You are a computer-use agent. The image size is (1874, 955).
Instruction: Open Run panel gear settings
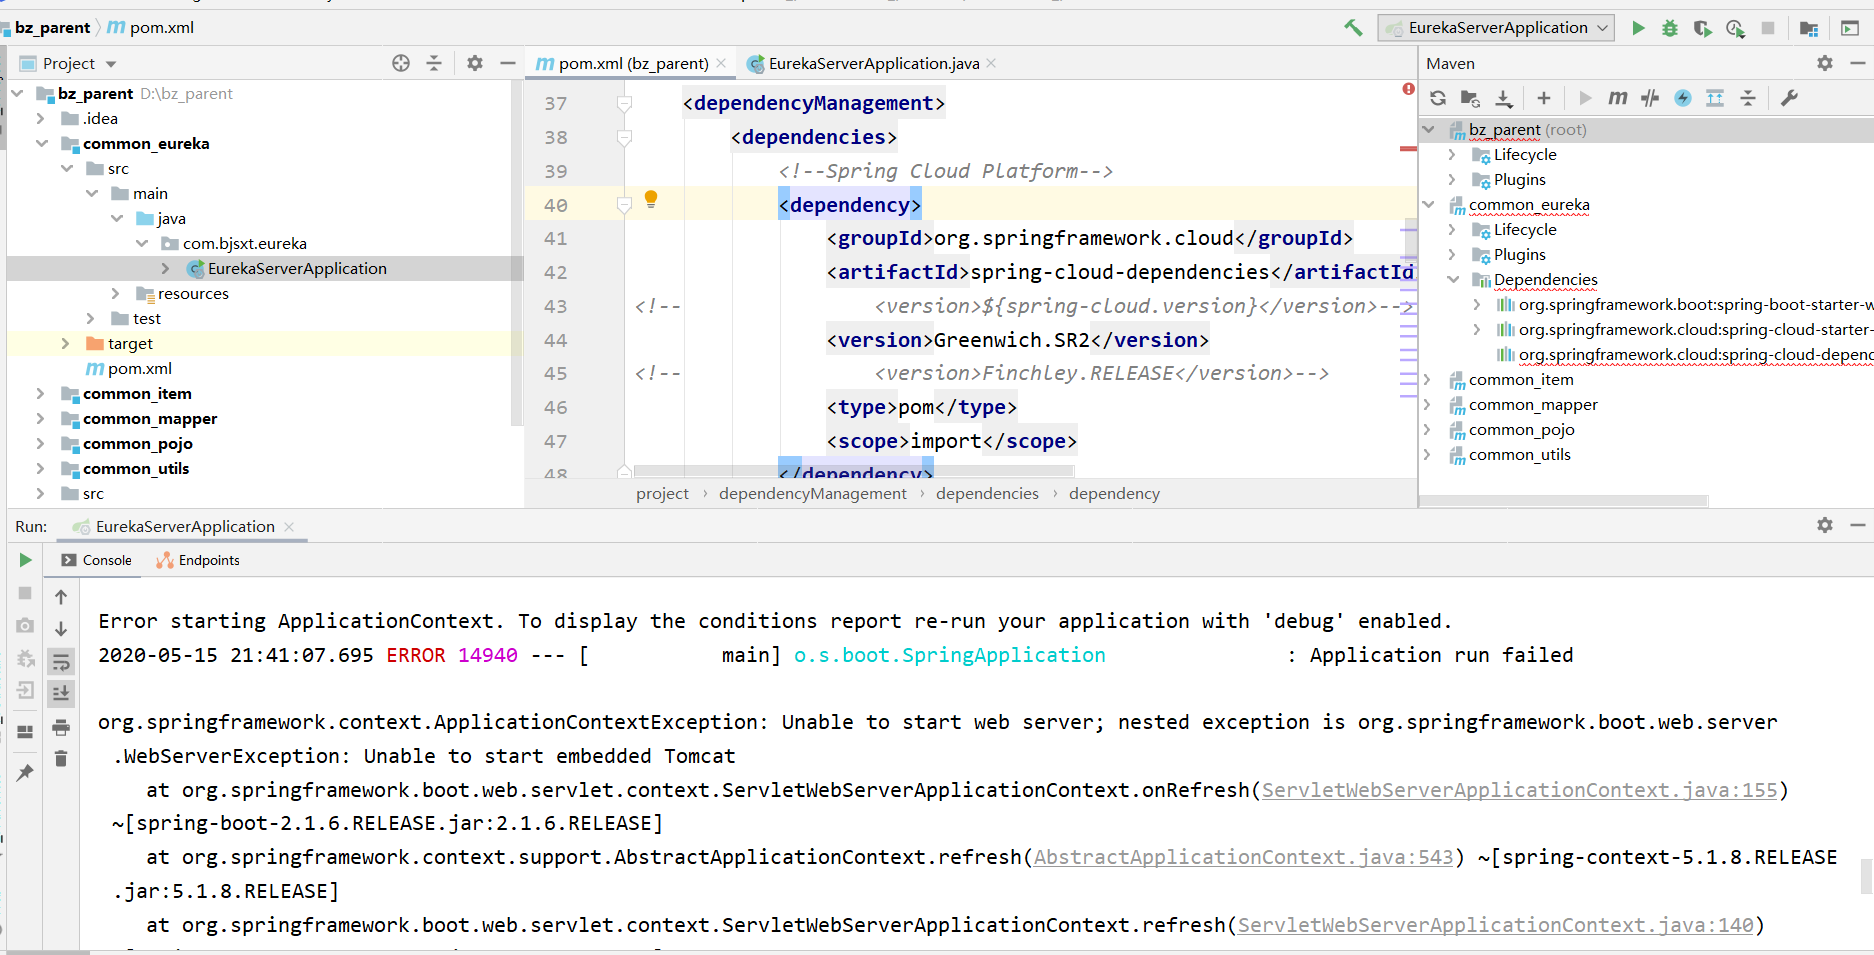point(1825,525)
